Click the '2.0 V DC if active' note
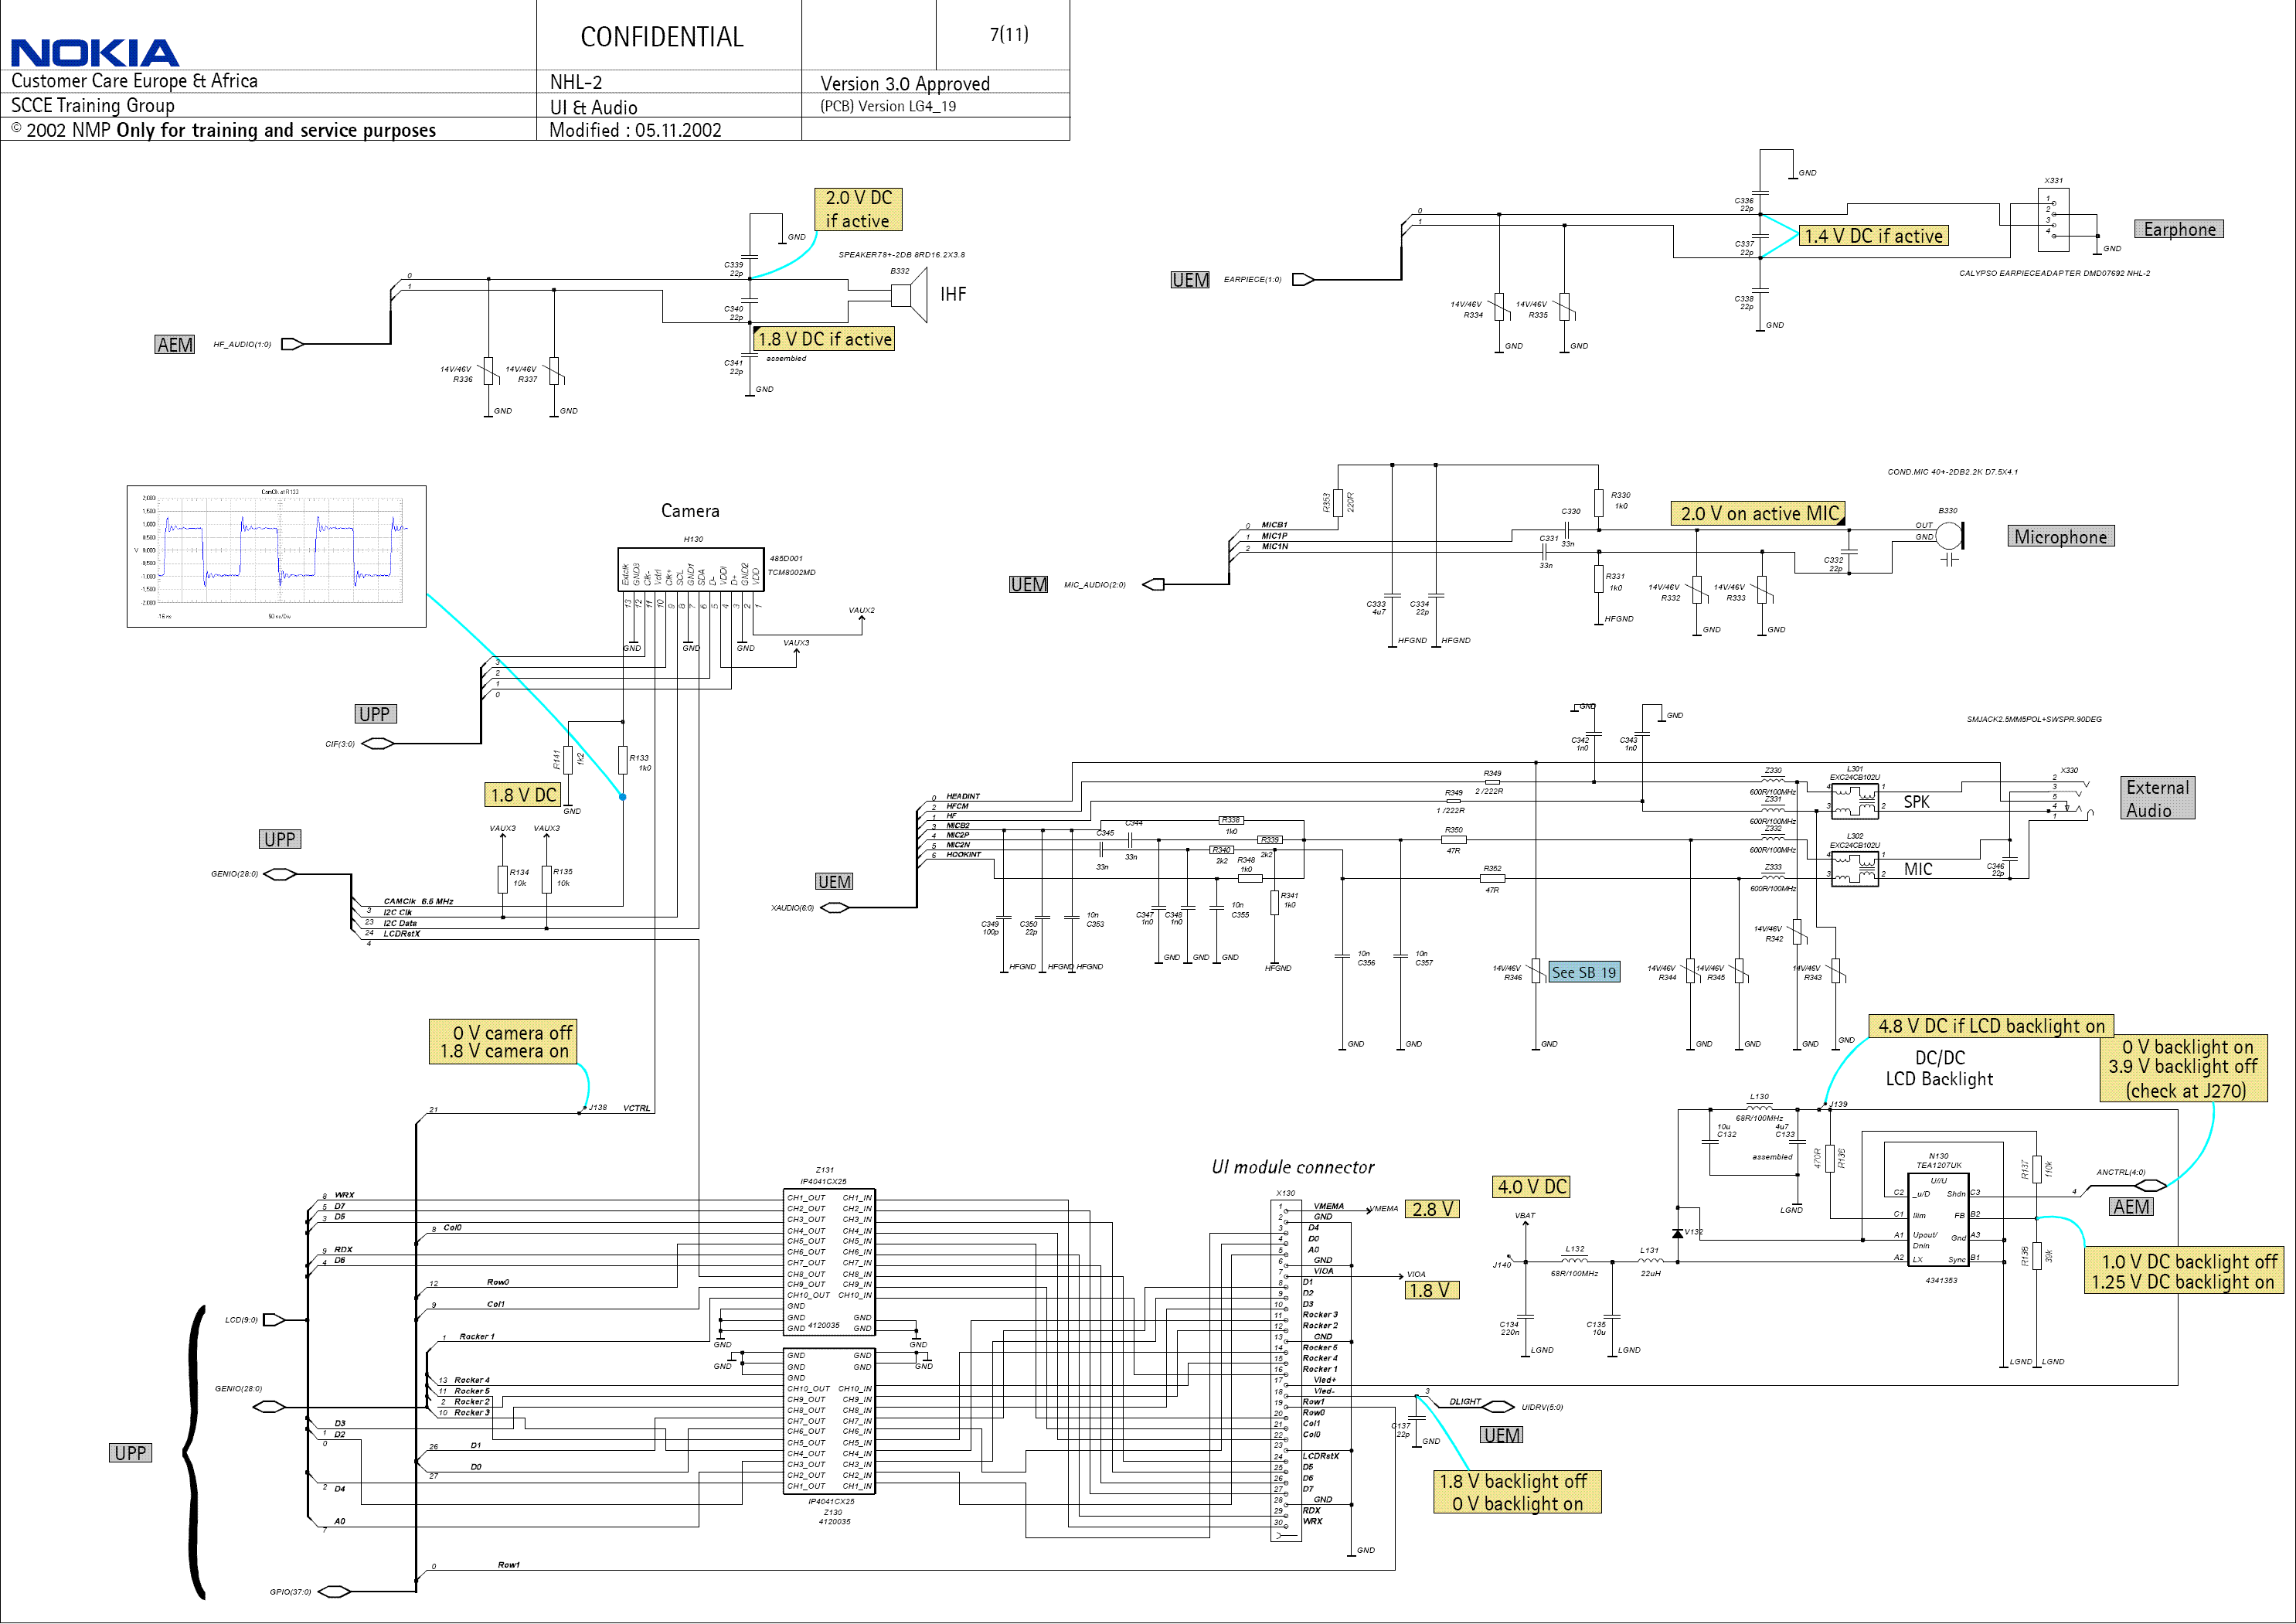The height and width of the screenshot is (1624, 2296). tap(858, 209)
